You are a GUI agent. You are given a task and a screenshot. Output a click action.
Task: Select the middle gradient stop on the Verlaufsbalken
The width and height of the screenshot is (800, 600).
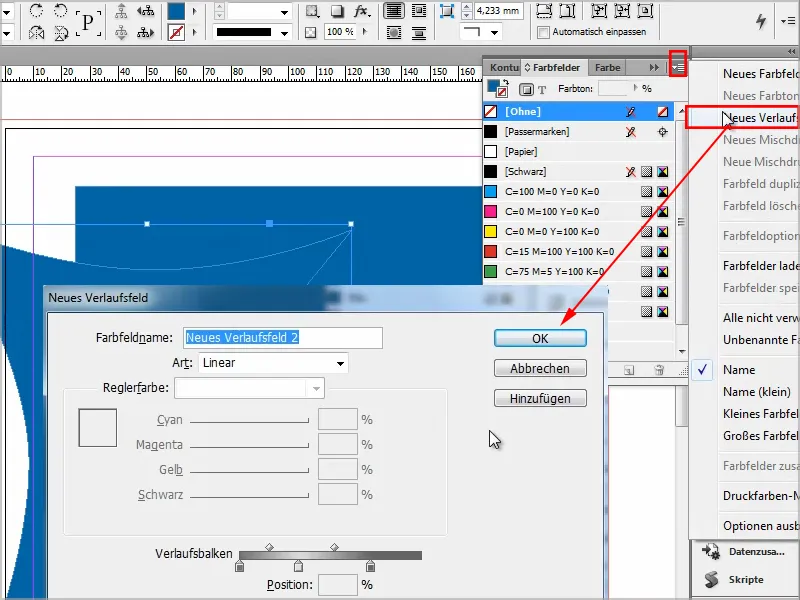tap(298, 566)
